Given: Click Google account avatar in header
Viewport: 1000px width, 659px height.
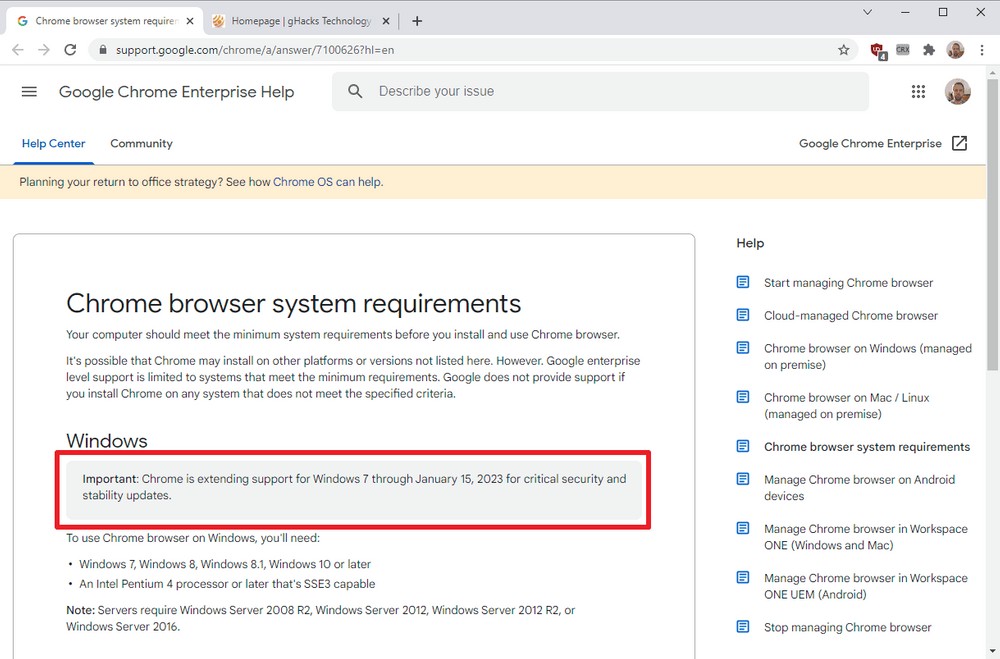Looking at the screenshot, I should click(x=957, y=92).
